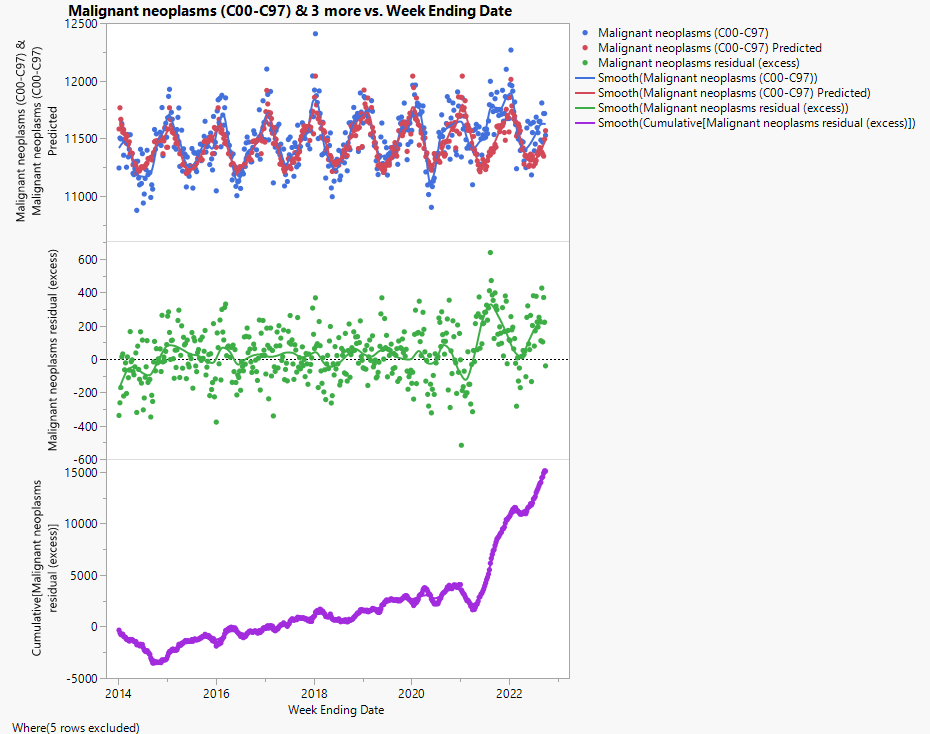Viewport: 930px width, 734px height.
Task: Select the y-axis title "Cumulative[Malignant neoplasms residual (excess)]"
Action: [45, 568]
